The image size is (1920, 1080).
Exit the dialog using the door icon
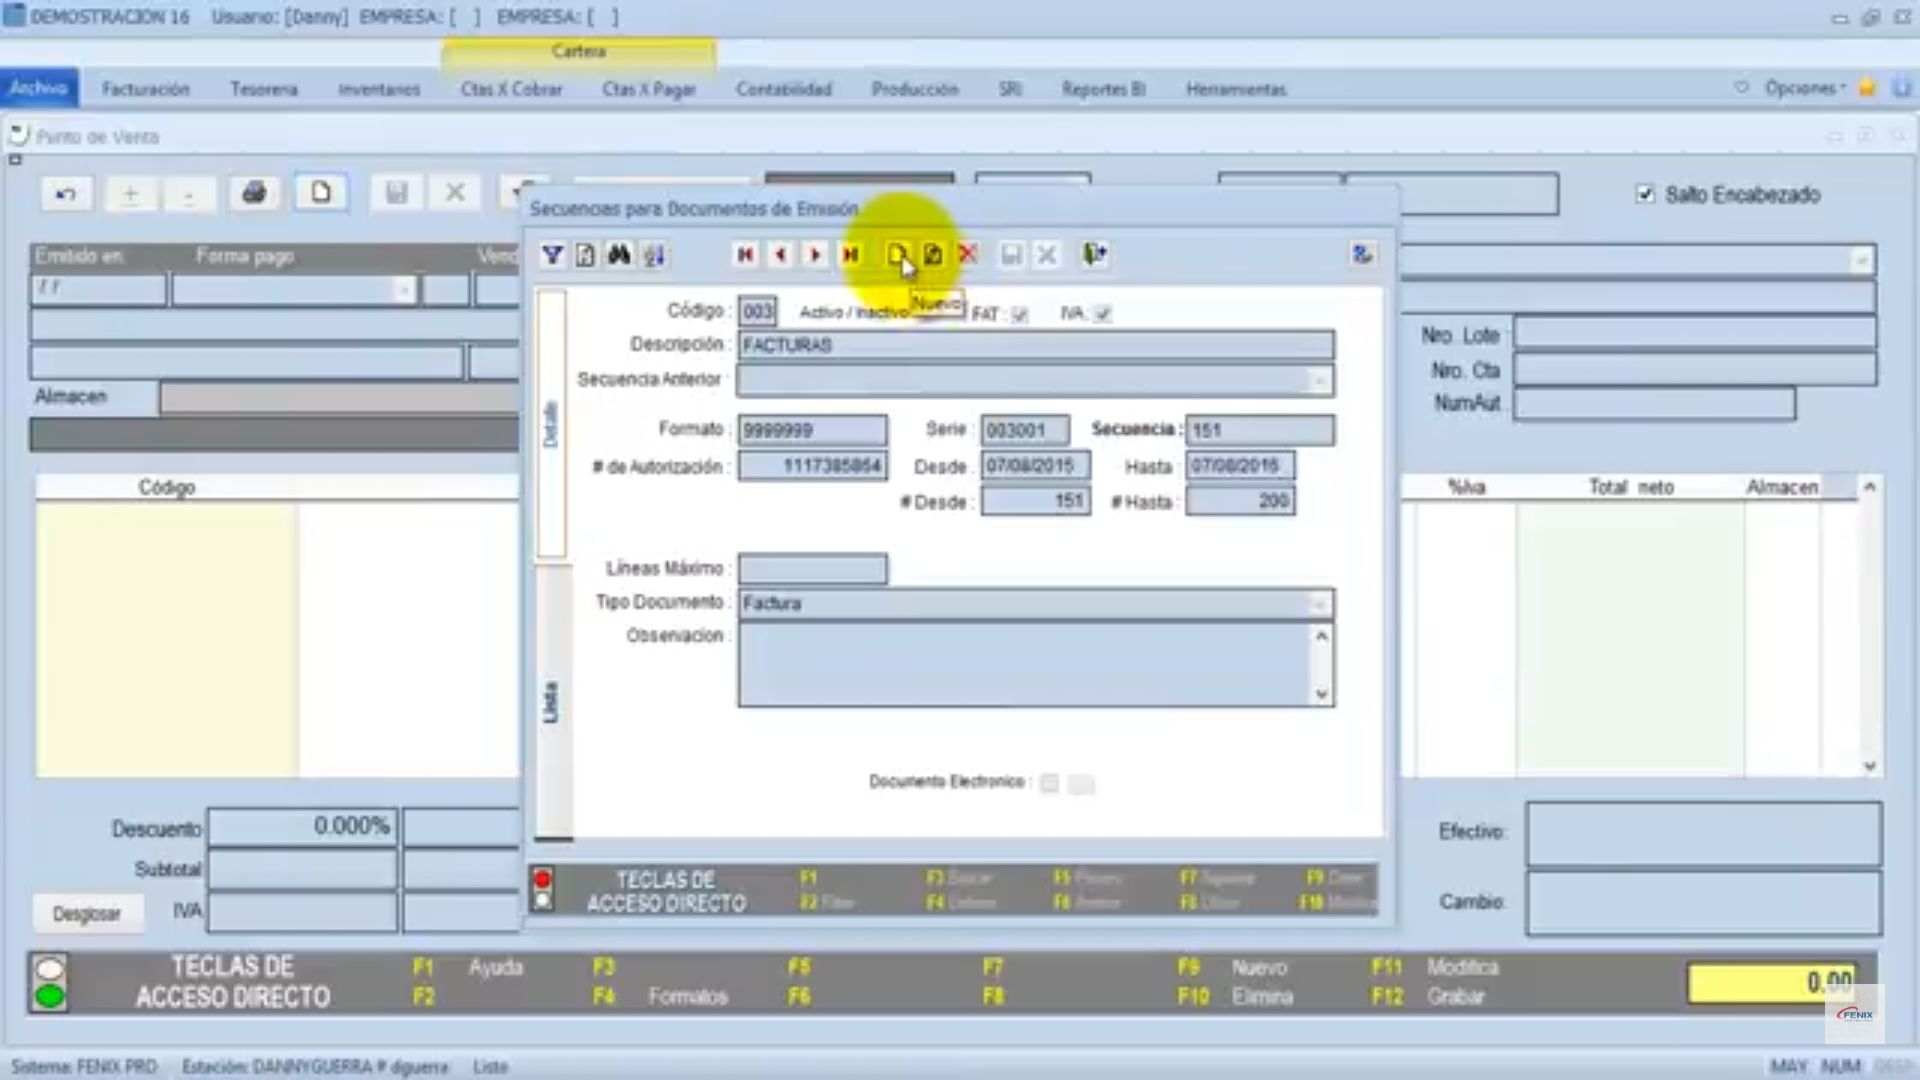click(1093, 255)
